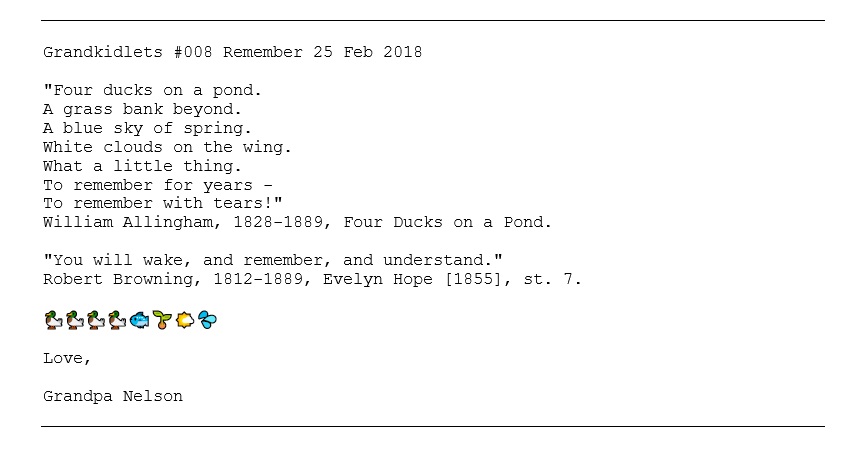853x460 pixels.
Task: Click the blue fish emoji
Action: 140,320
